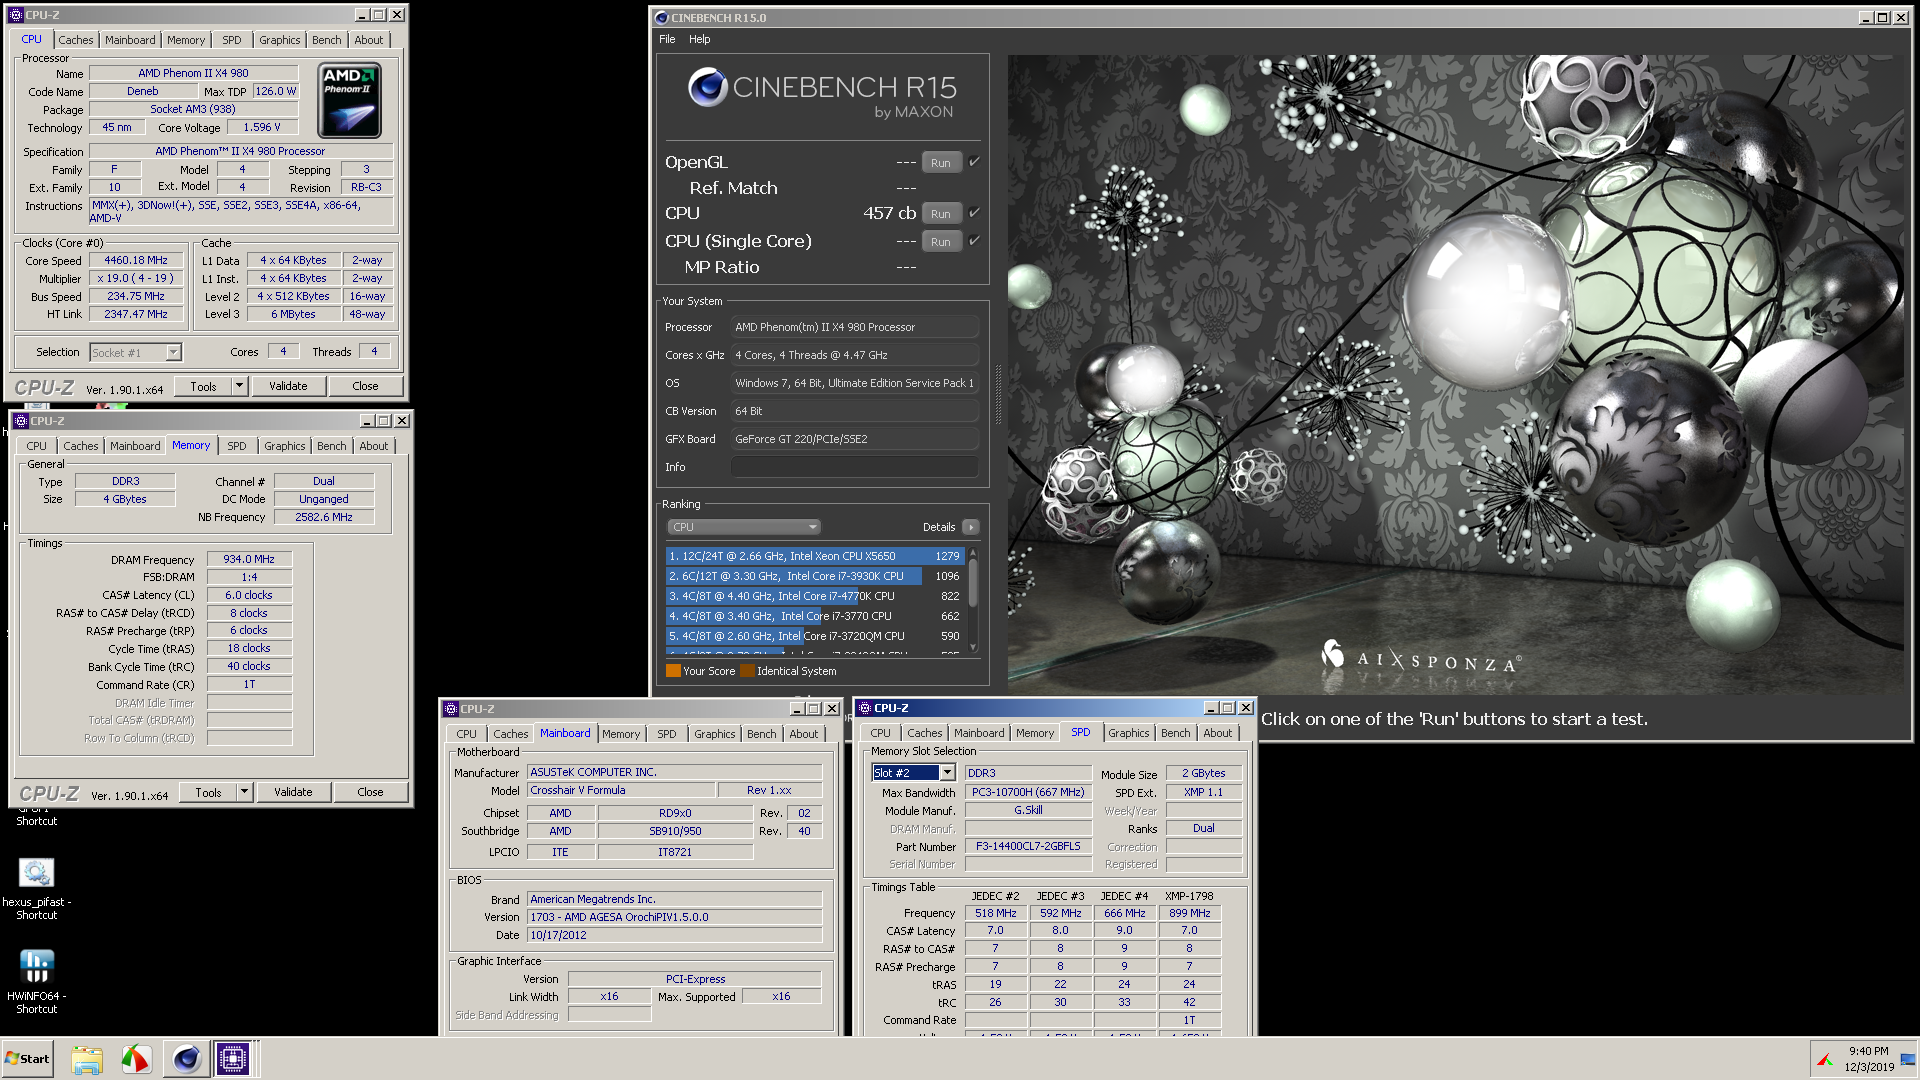1920x1080 pixels.
Task: Click the Validate button in Memory window
Action: tap(293, 792)
